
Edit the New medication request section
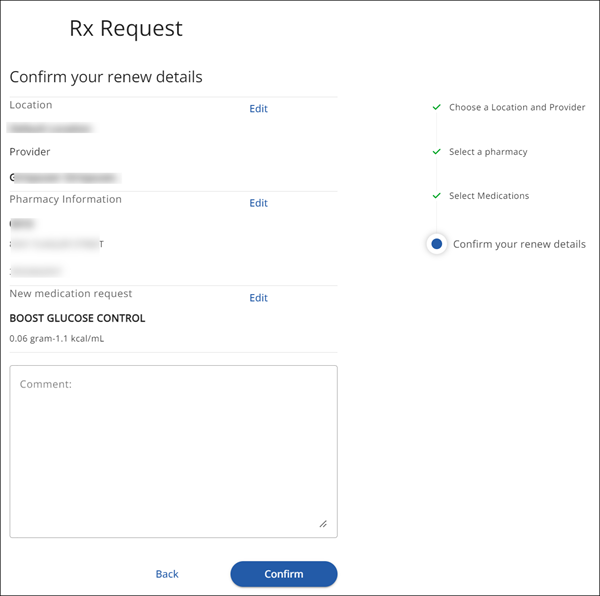(258, 298)
